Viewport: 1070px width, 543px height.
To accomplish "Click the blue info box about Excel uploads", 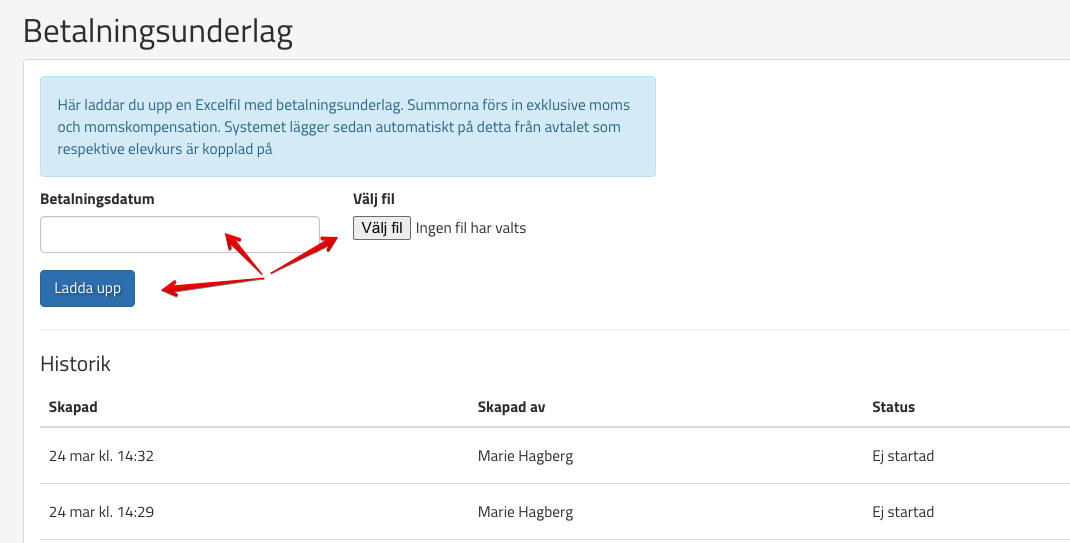I will tap(347, 126).
